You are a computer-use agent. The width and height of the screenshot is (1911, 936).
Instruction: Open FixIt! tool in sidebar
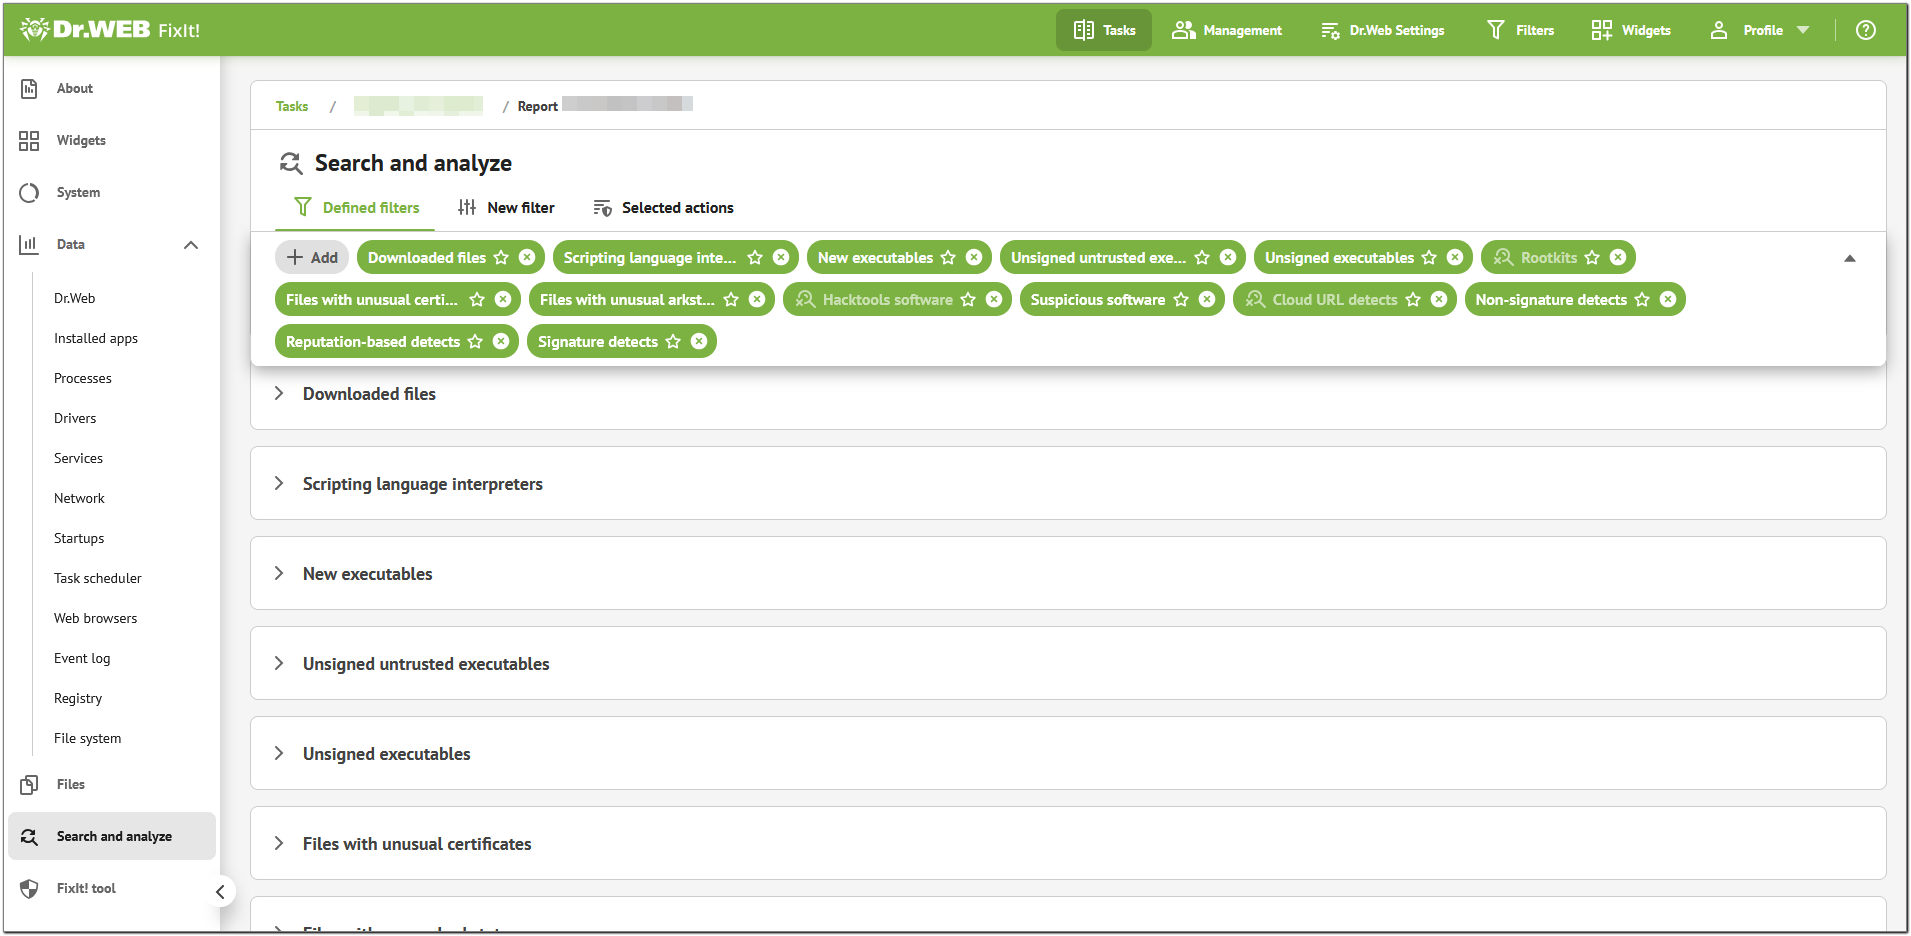point(86,888)
